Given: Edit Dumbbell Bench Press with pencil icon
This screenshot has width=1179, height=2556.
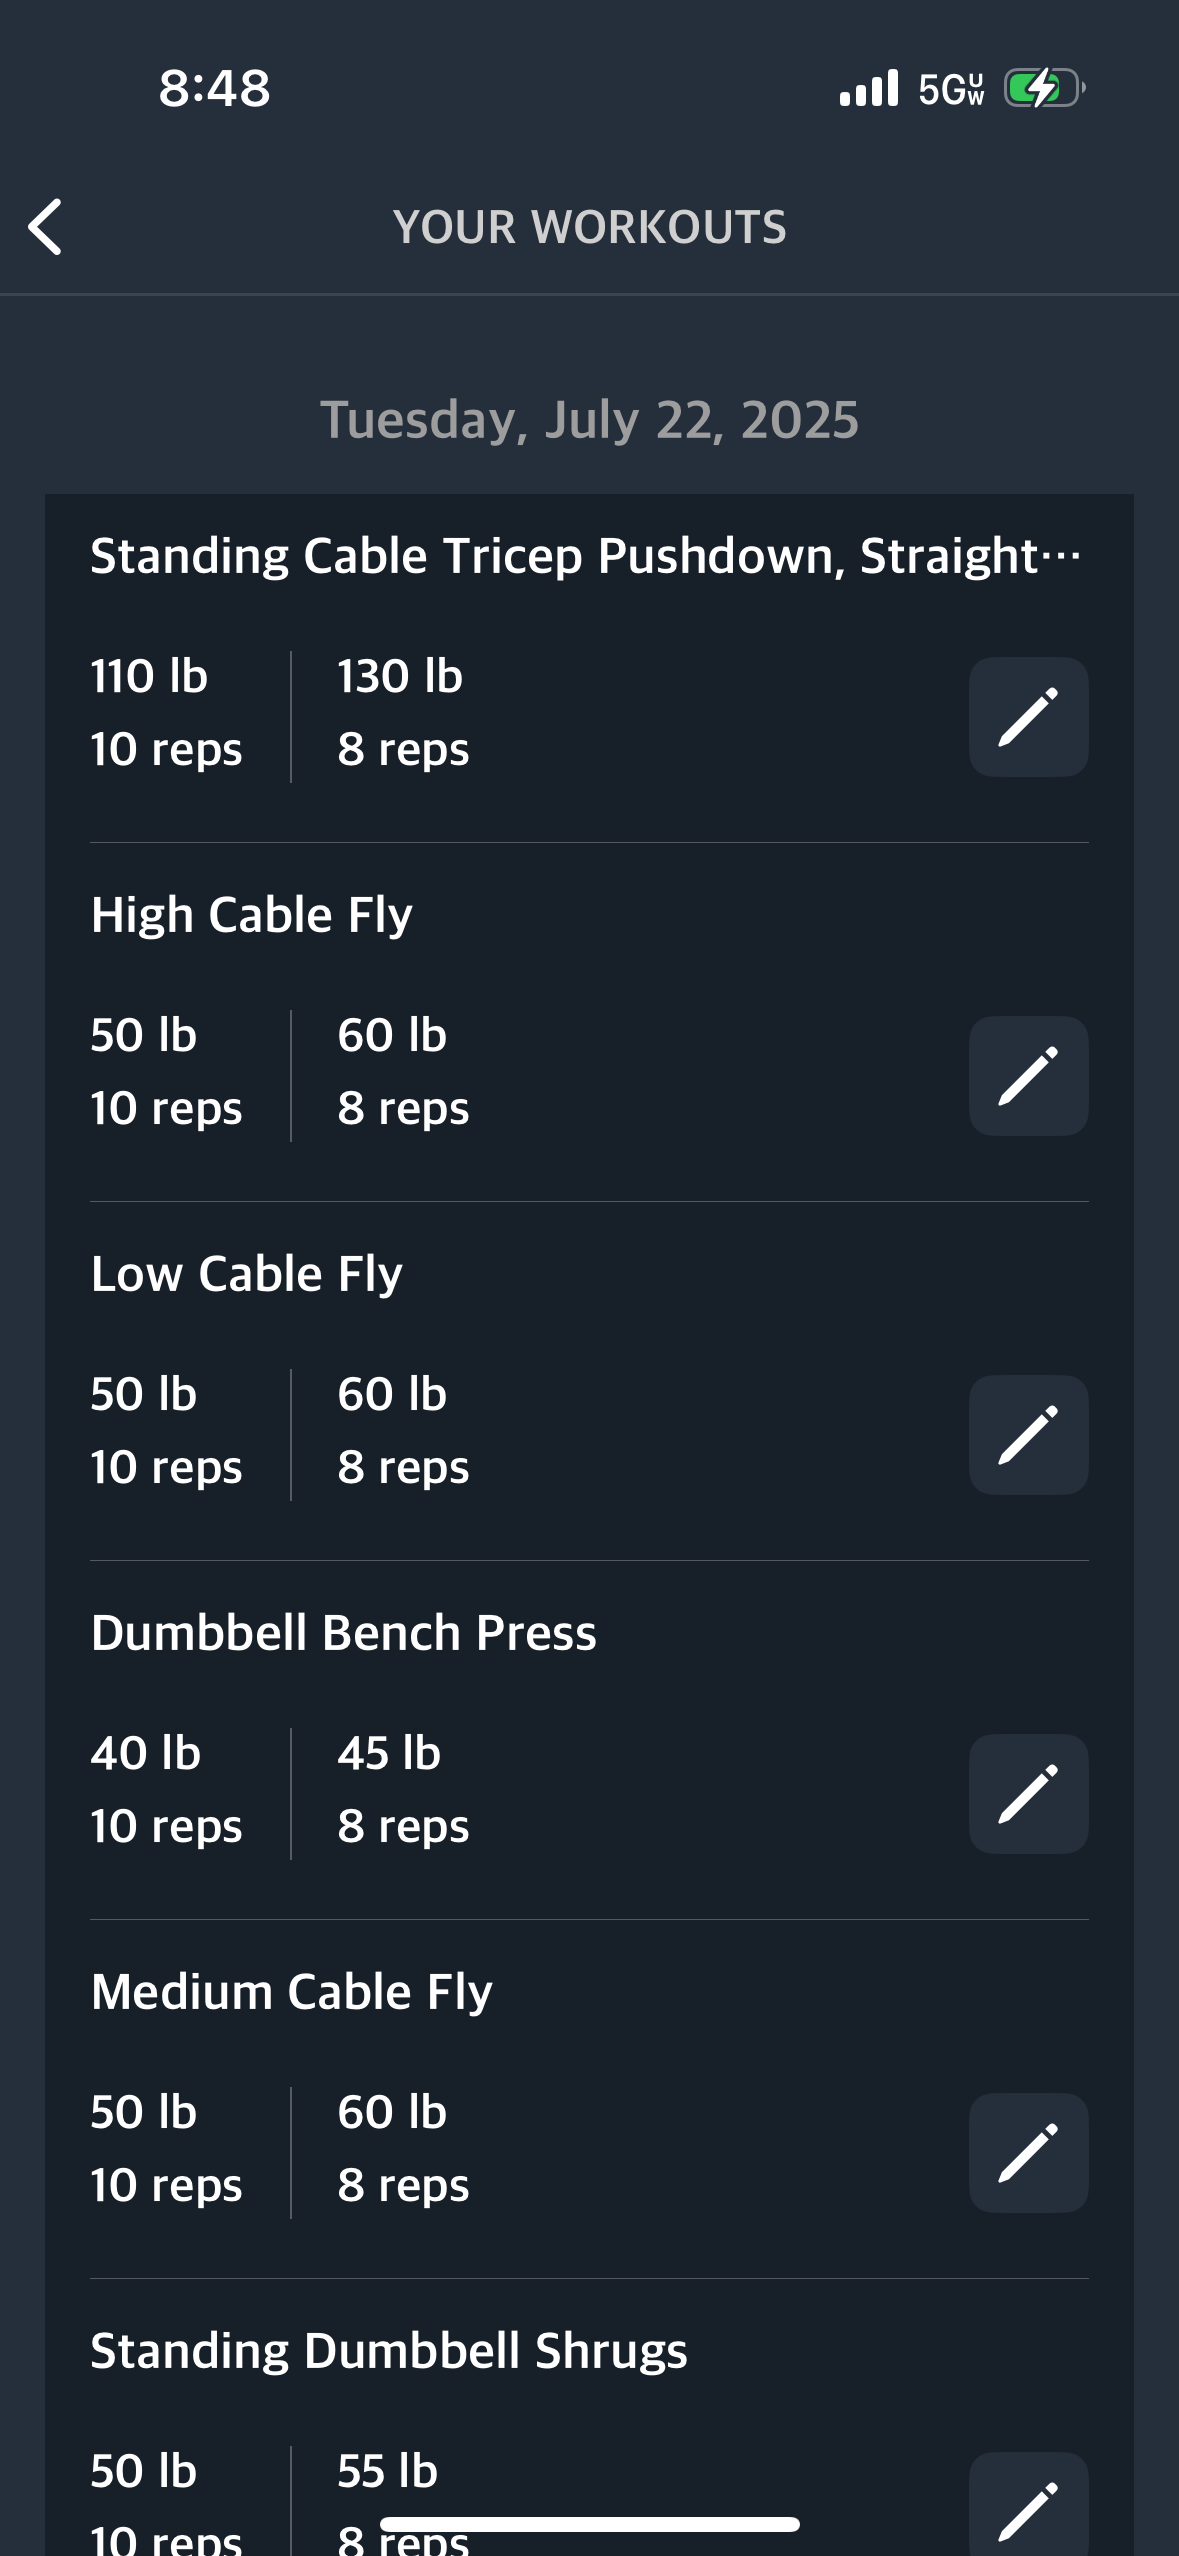Looking at the screenshot, I should (1028, 1794).
